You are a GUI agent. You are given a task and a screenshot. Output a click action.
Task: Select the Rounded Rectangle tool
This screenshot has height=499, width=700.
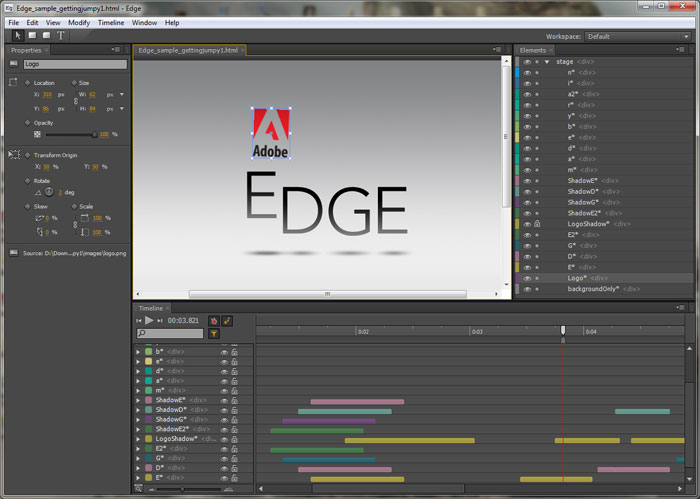[x=46, y=35]
